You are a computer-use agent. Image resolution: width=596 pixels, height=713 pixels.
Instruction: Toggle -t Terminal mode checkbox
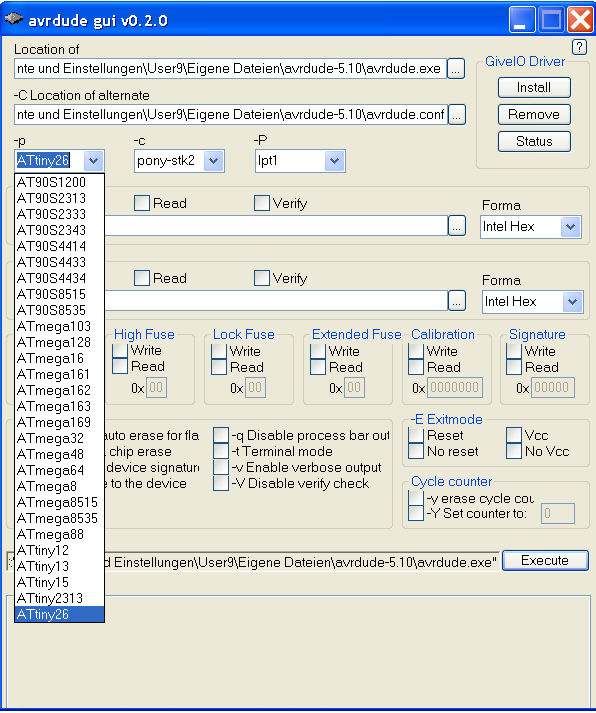221,451
